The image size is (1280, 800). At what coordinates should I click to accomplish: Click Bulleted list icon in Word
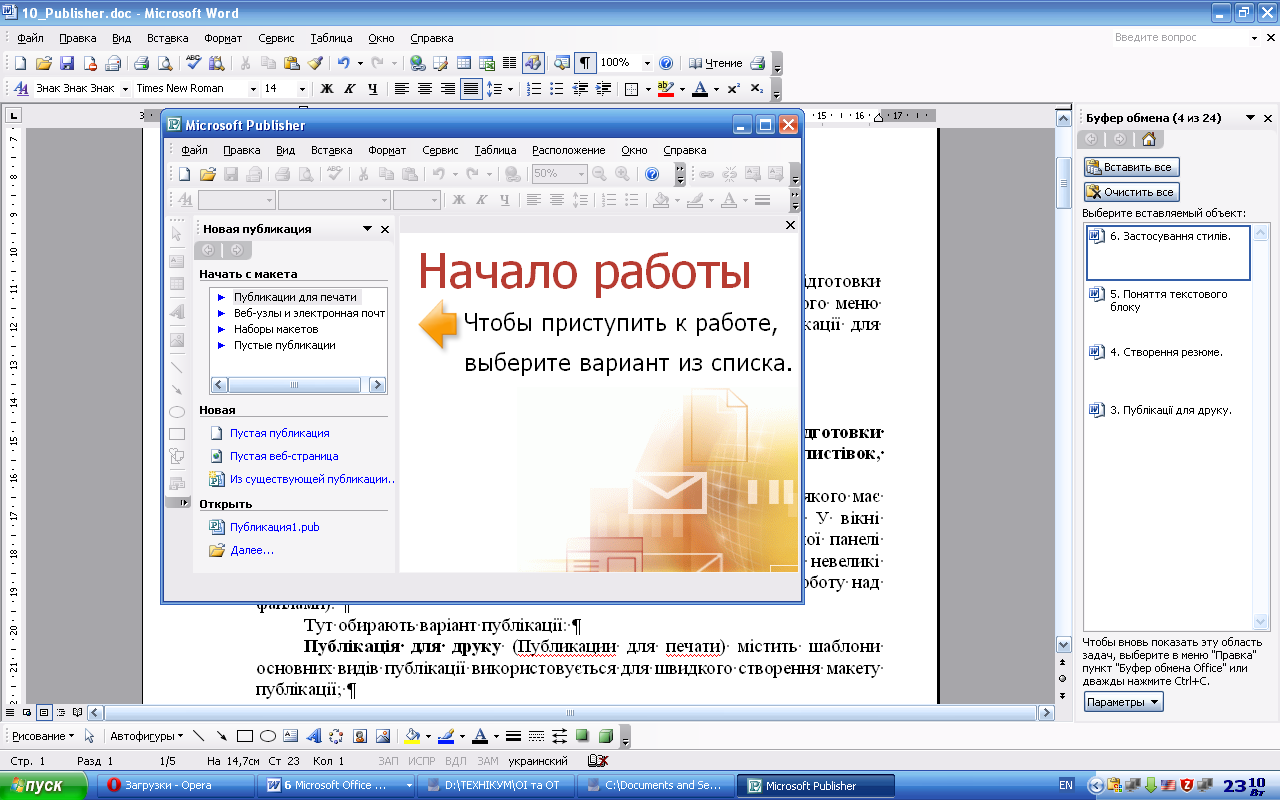point(557,89)
